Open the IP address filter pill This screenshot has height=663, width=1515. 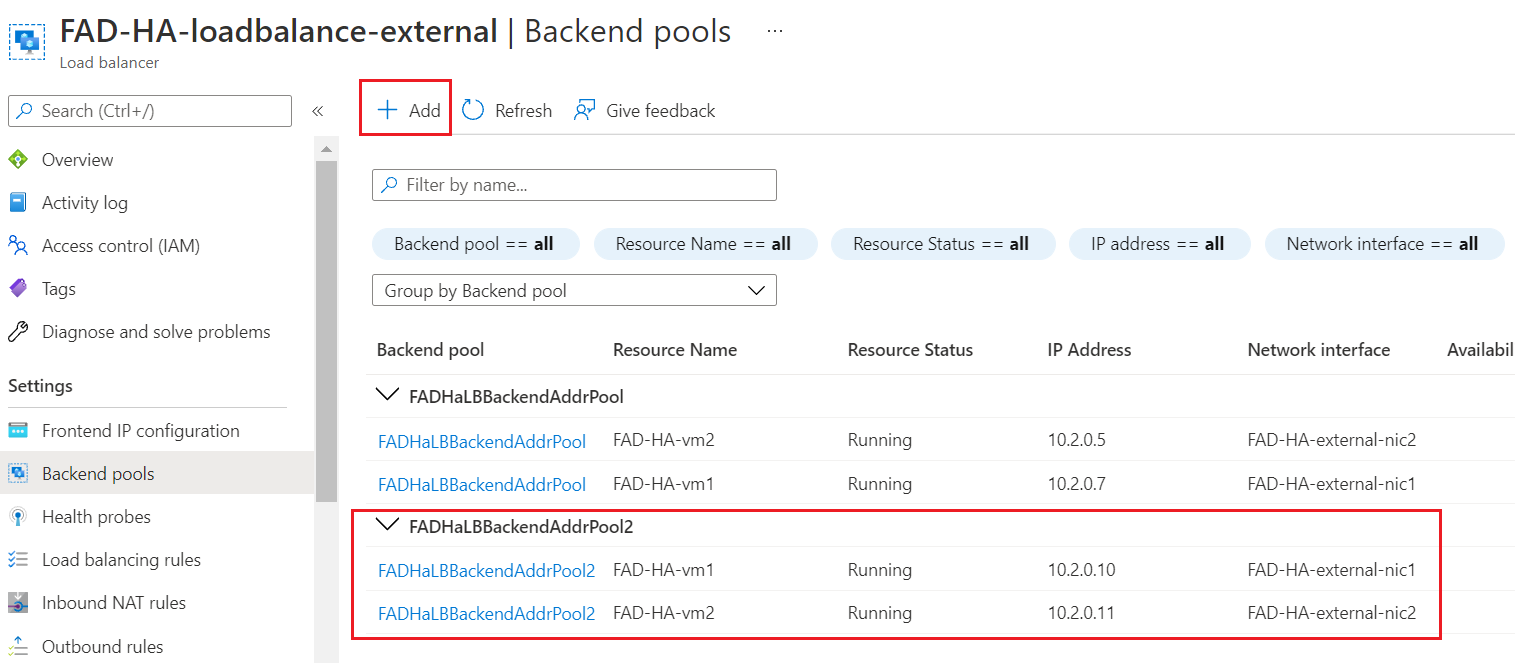click(1159, 243)
